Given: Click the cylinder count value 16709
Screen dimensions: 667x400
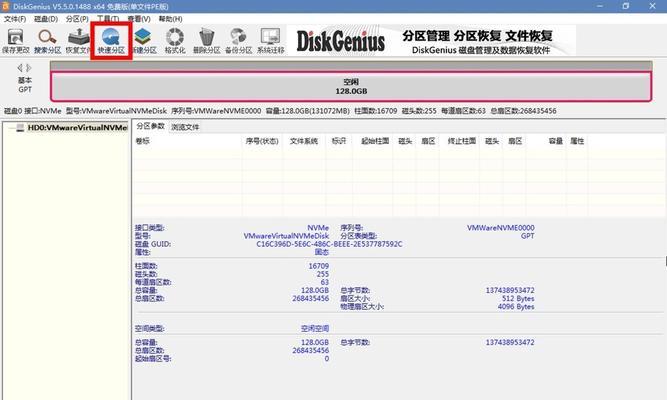Looking at the screenshot, I should tap(319, 266).
